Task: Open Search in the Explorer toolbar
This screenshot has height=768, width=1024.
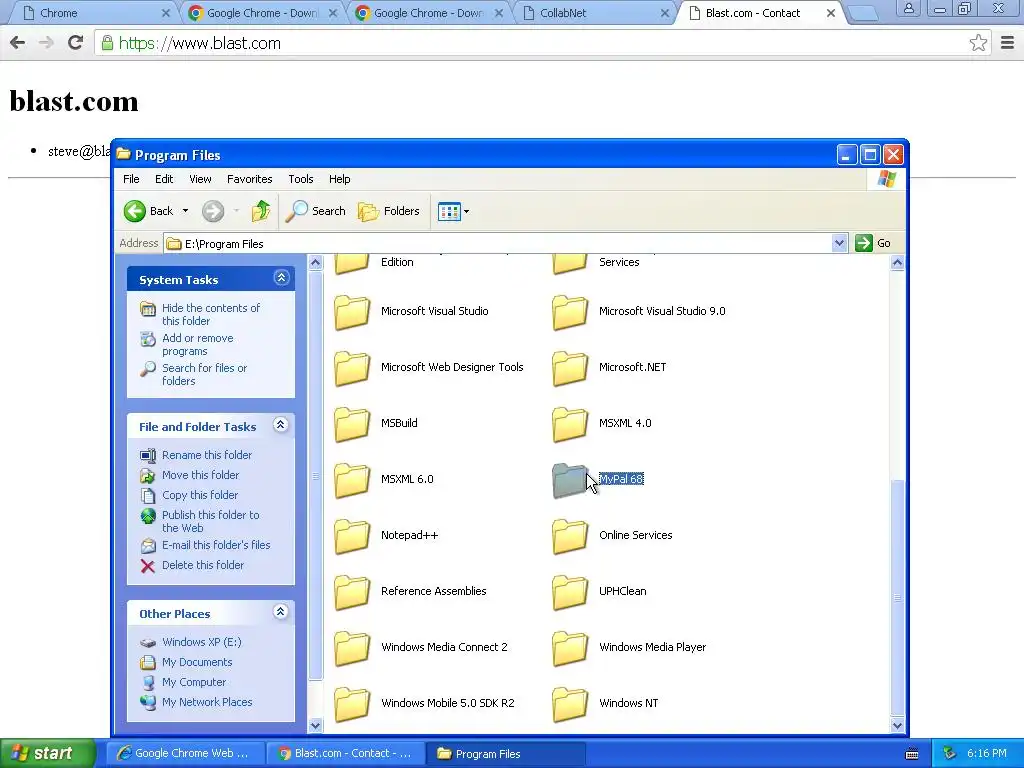Action: 315,211
